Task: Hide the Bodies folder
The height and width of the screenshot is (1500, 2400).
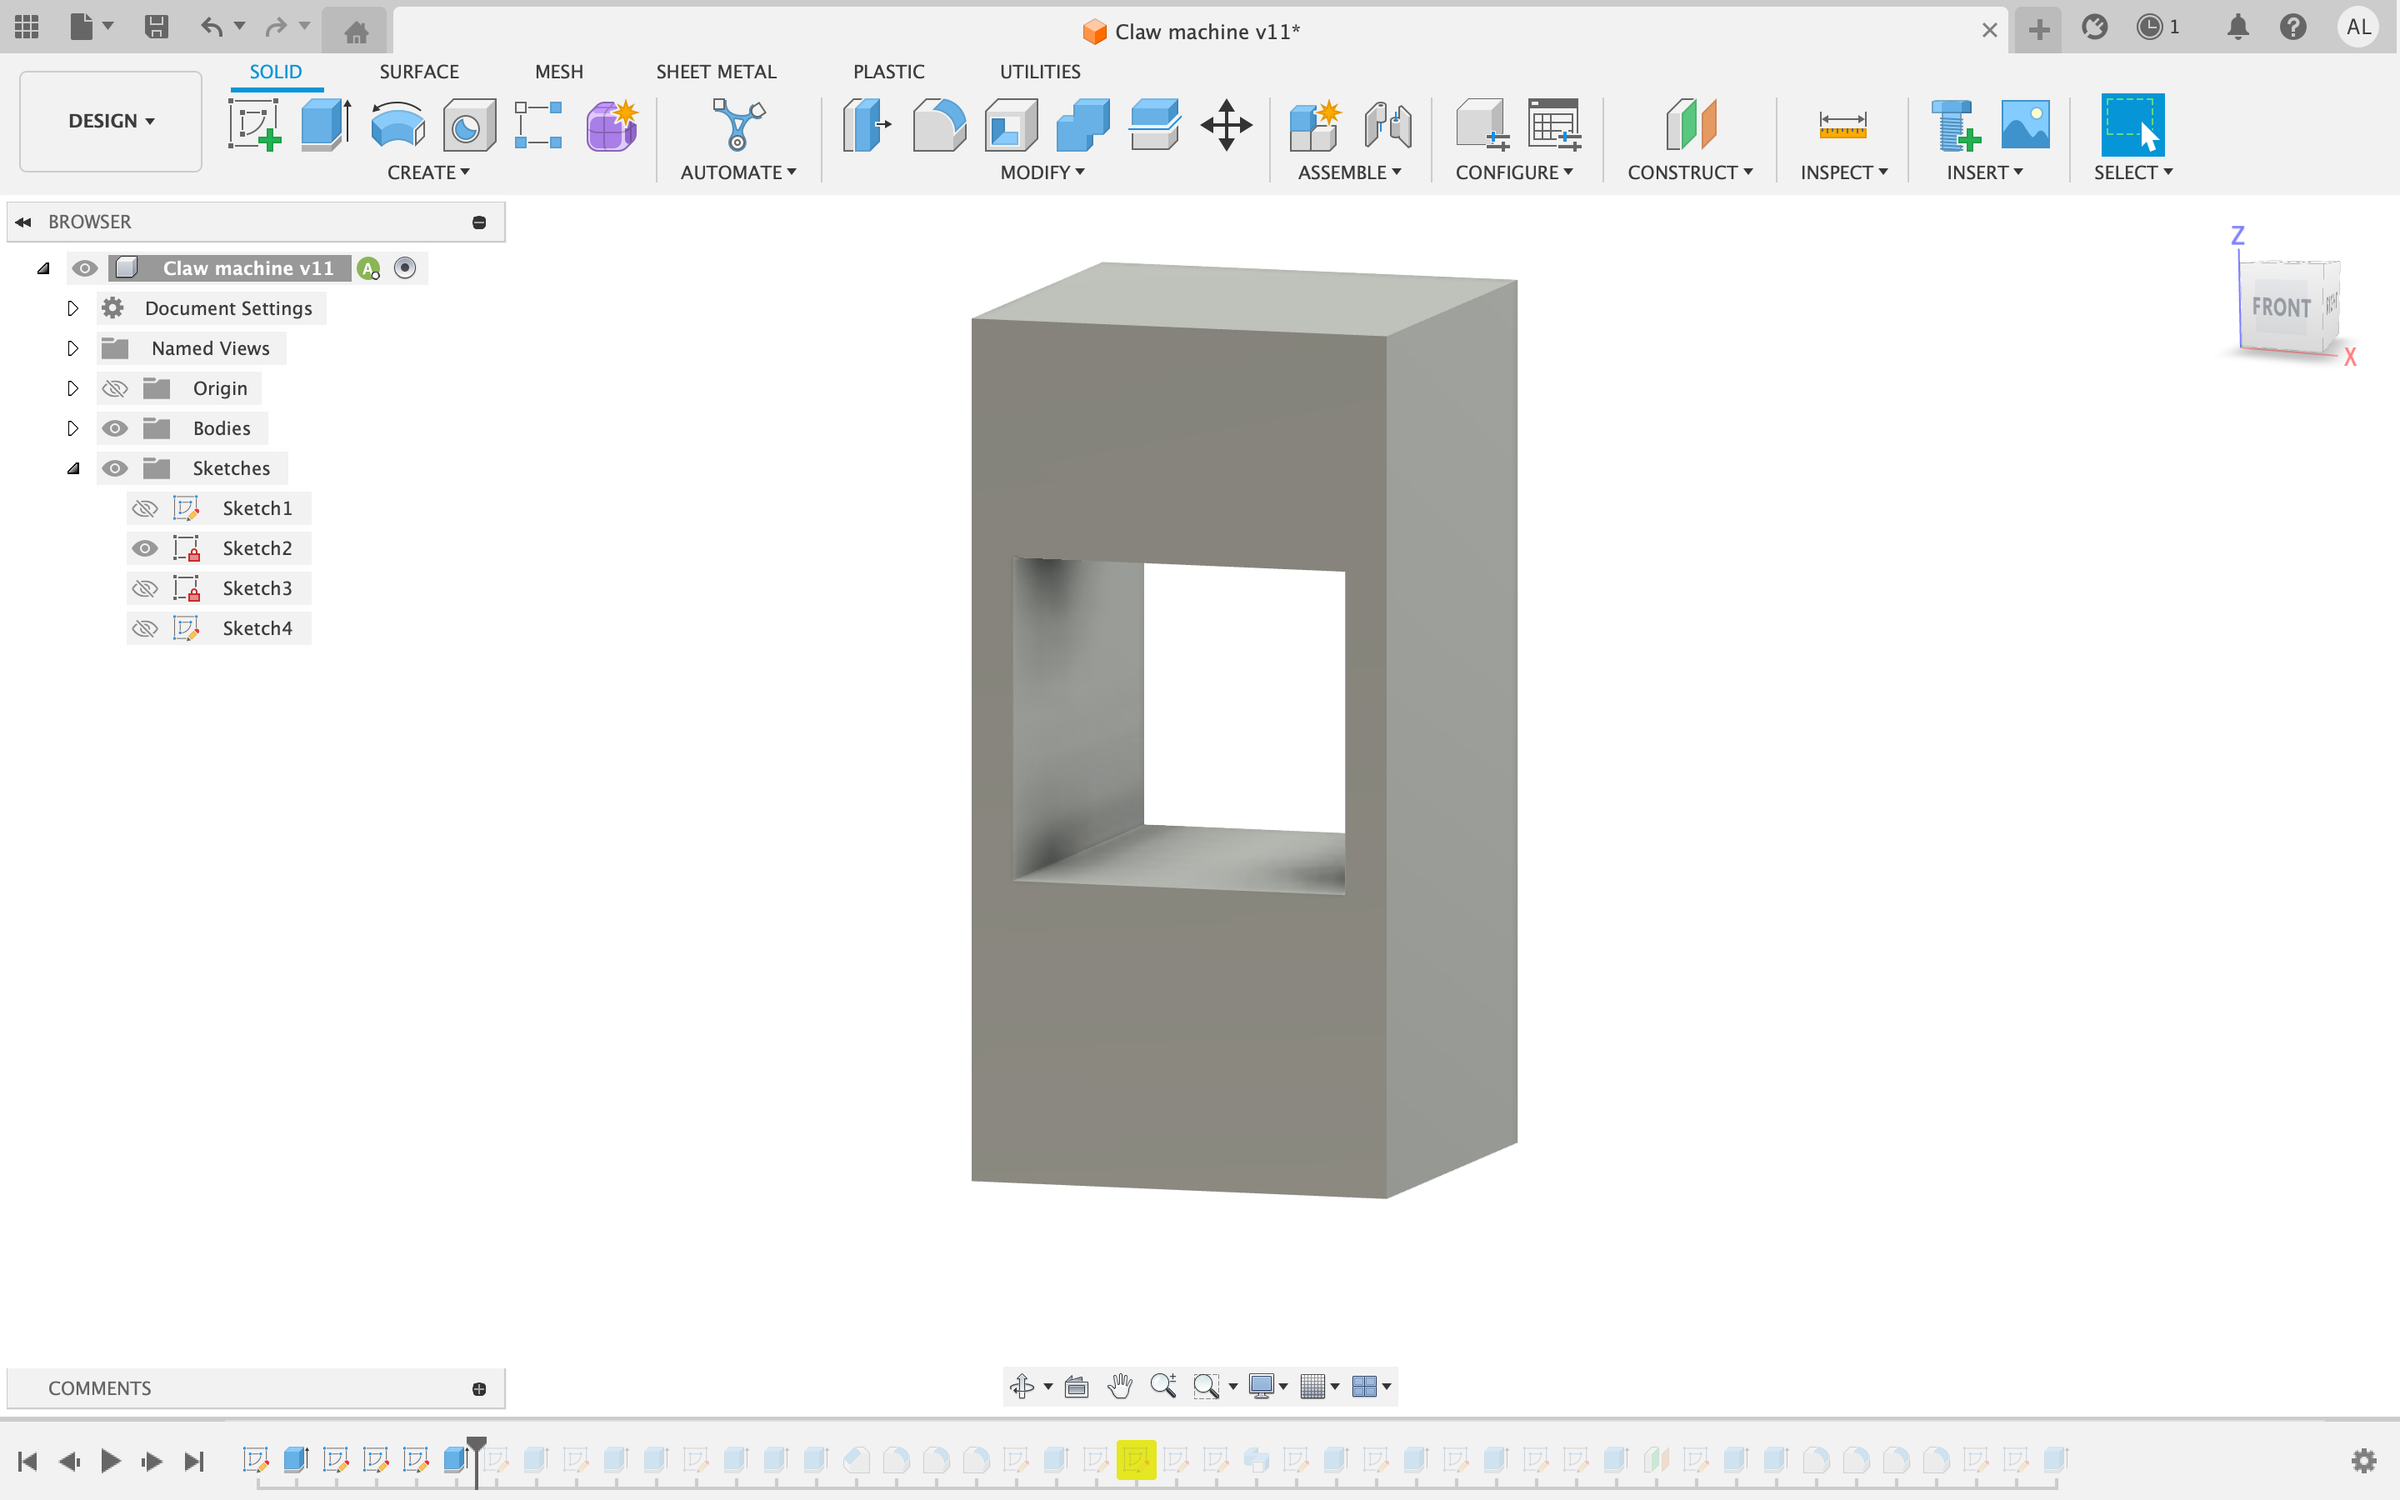Action: [115, 427]
